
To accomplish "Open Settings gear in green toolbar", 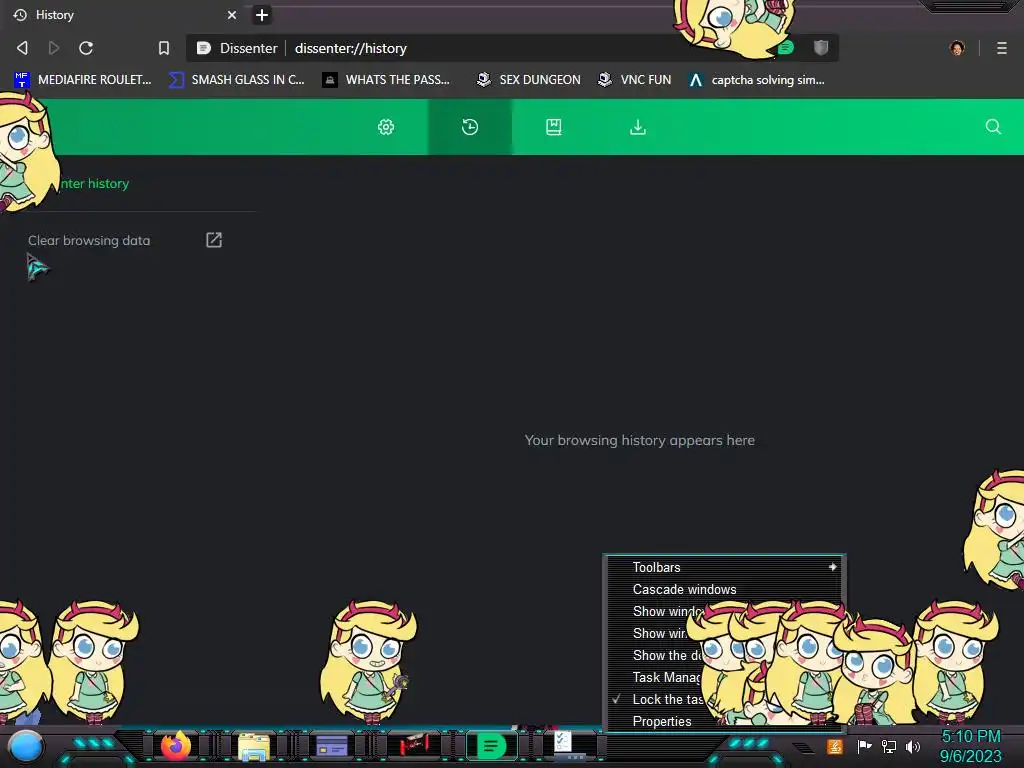I will (x=386, y=127).
